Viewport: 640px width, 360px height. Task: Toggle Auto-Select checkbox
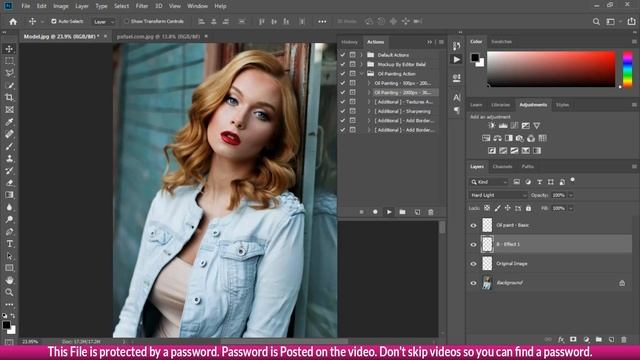coord(53,21)
